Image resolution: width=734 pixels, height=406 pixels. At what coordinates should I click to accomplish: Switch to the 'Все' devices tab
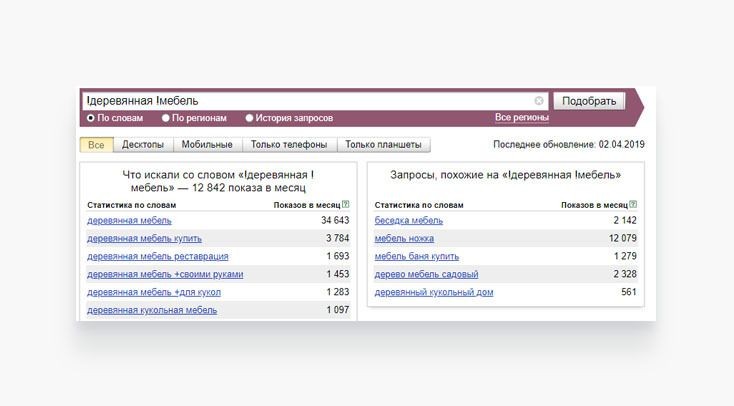click(x=96, y=145)
